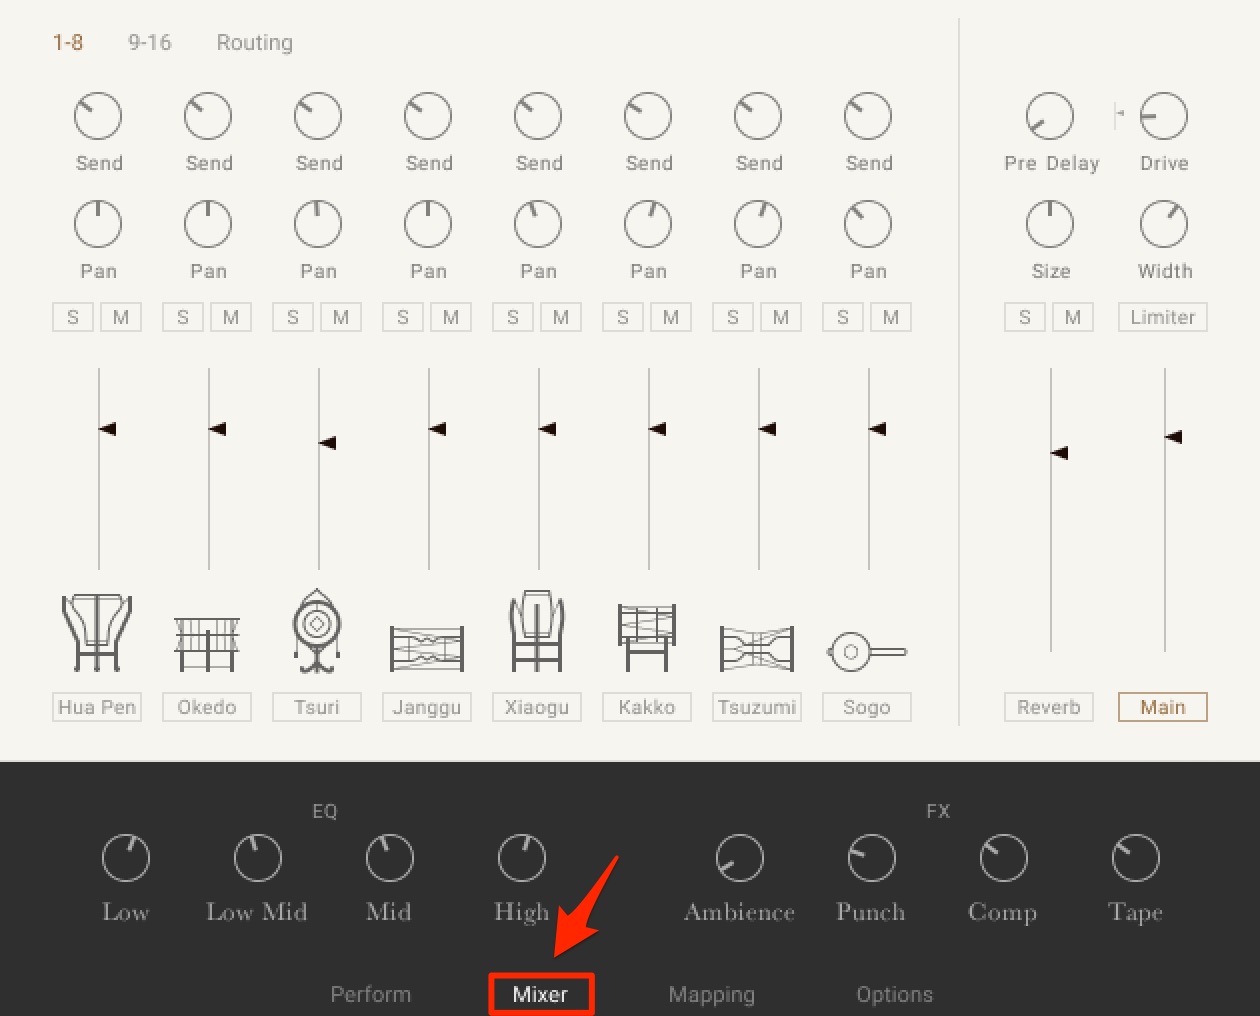Viewport: 1260px width, 1016px height.
Task: Mute the Xiaogu channel
Action: [x=561, y=317]
